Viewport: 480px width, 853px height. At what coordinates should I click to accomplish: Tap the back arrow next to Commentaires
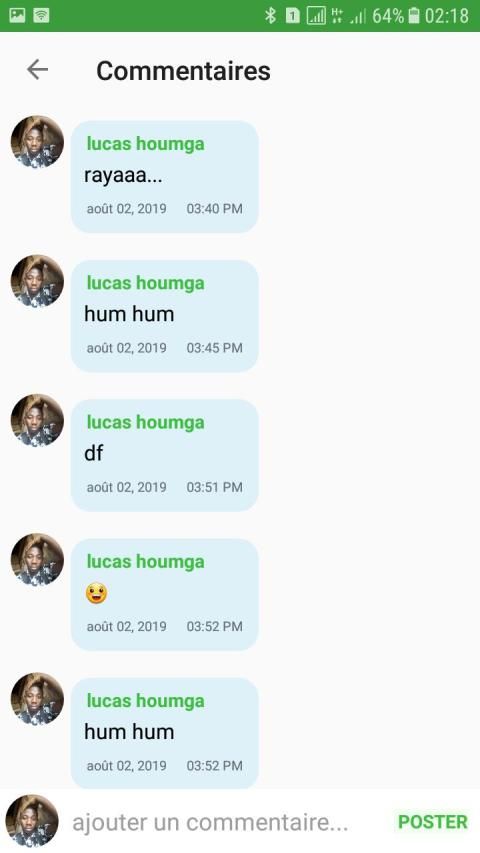click(38, 70)
